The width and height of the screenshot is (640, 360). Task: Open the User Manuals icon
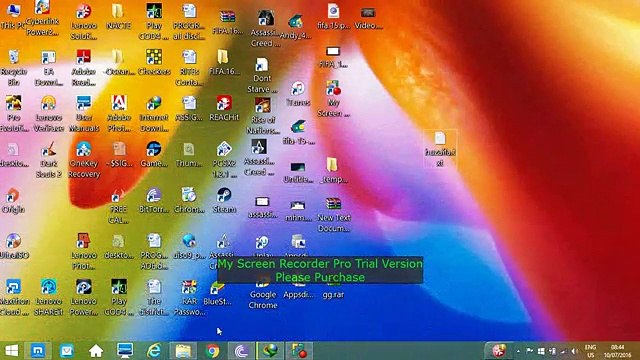(x=84, y=114)
